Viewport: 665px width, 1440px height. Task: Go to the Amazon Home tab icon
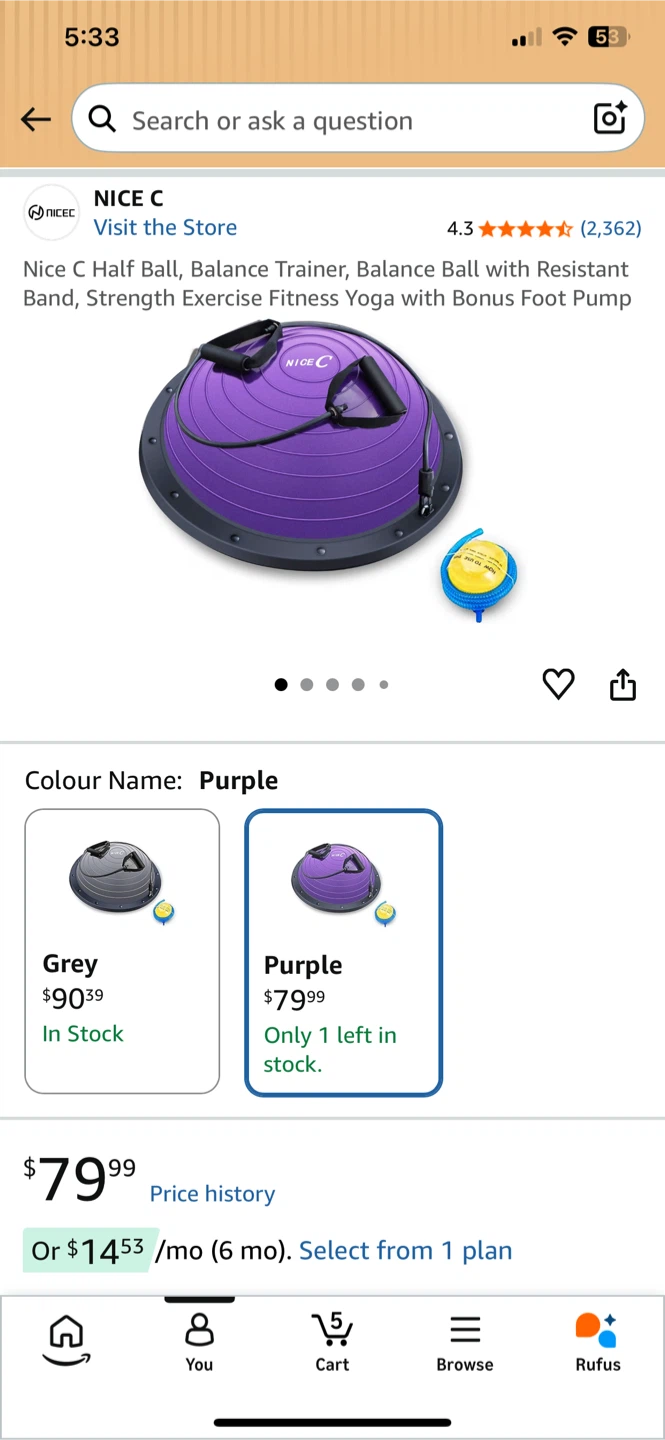[x=66, y=1340]
